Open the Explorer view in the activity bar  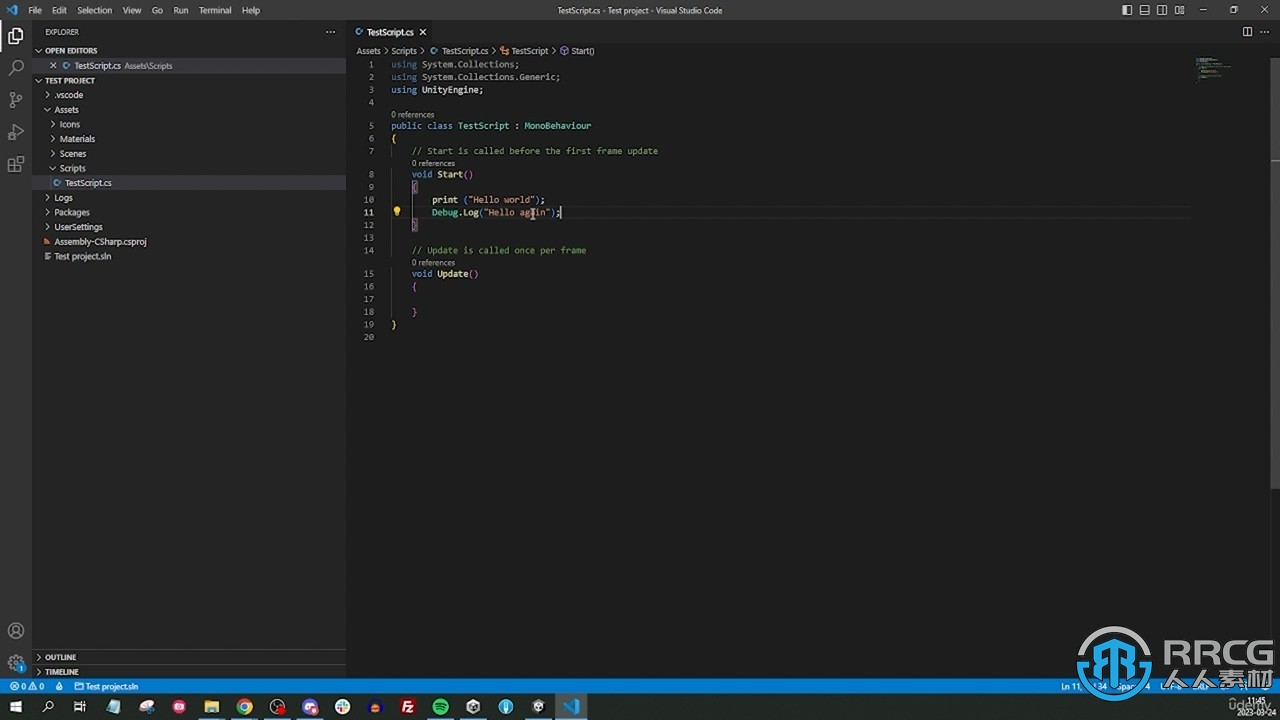pos(16,36)
